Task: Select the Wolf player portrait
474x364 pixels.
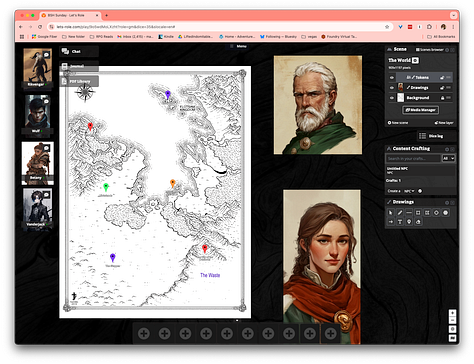Action: point(37,114)
